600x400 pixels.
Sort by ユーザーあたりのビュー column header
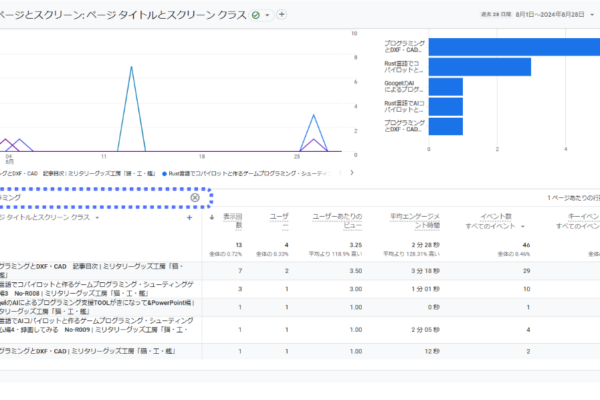(x=337, y=221)
